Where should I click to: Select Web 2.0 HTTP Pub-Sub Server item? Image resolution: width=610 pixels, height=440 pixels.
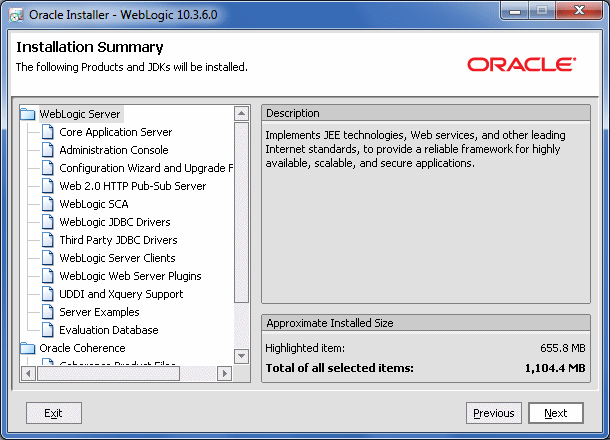tap(133, 186)
